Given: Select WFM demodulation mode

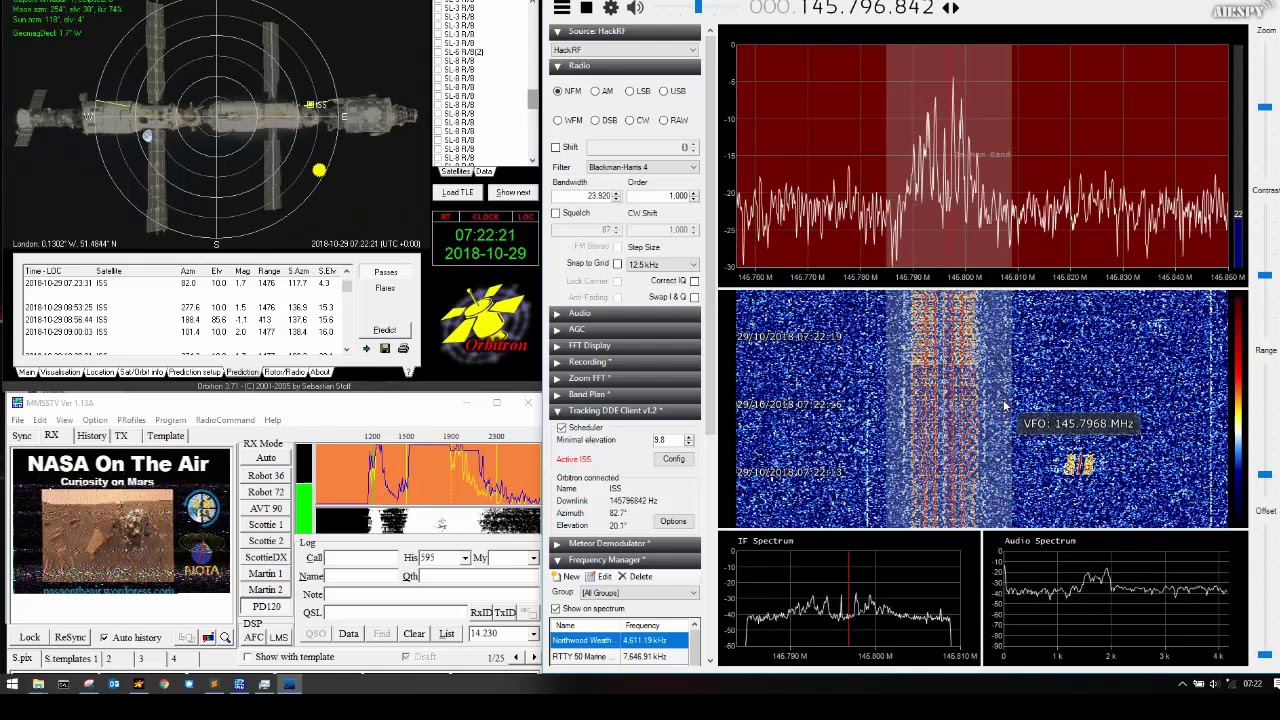Looking at the screenshot, I should [567, 120].
